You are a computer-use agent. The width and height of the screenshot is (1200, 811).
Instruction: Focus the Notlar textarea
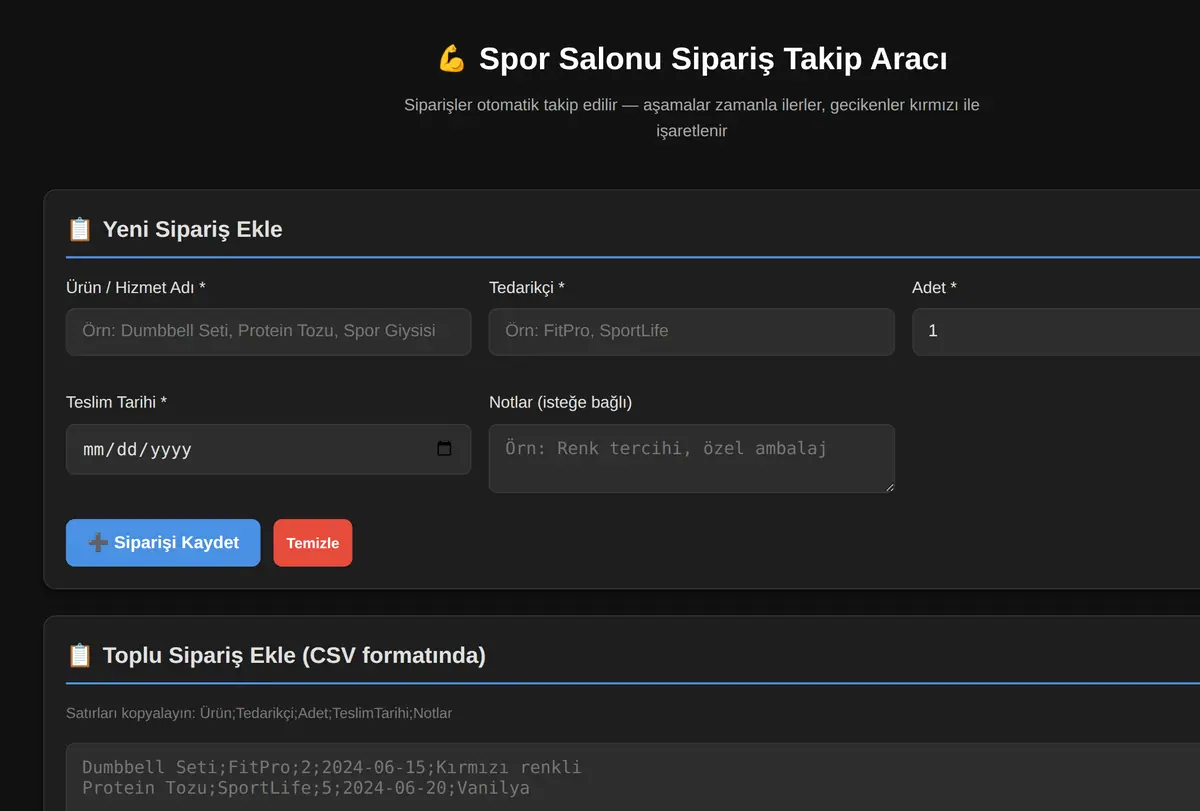coord(691,458)
